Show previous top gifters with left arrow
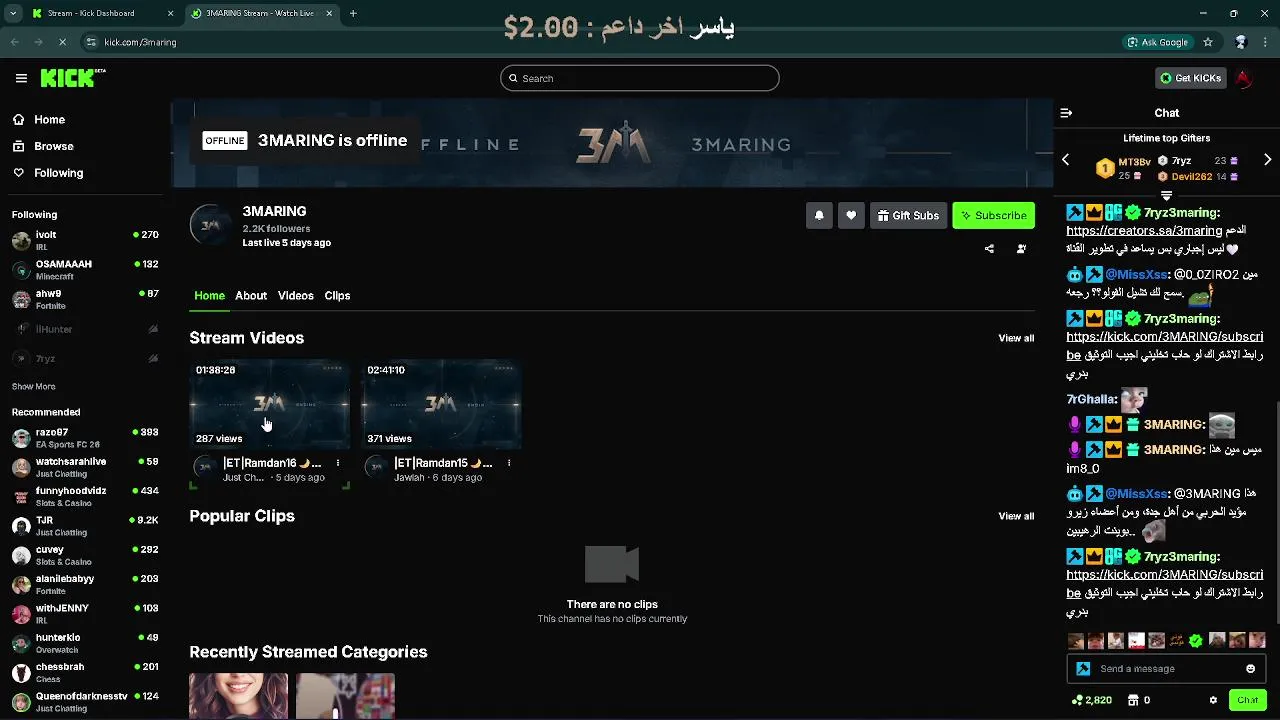Viewport: 1280px width, 720px height. coord(1066,160)
